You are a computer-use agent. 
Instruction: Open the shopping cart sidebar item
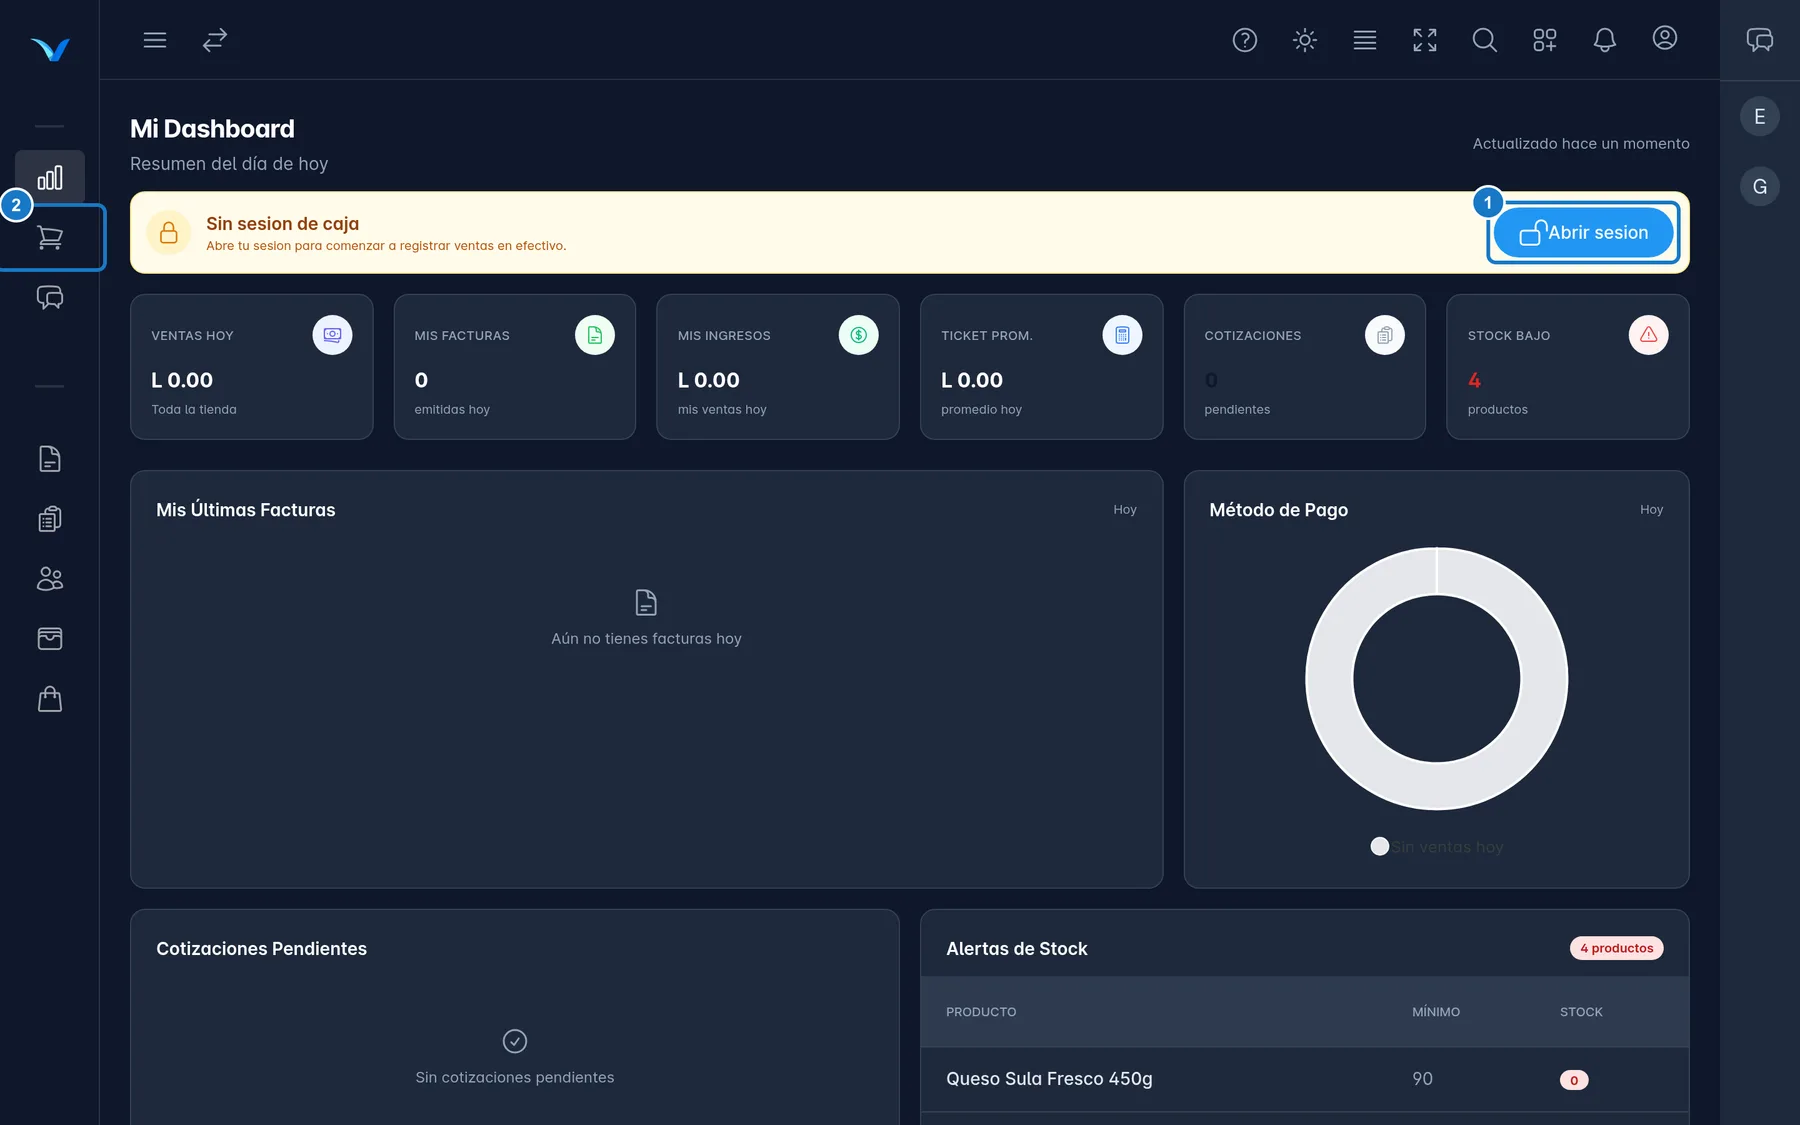[50, 238]
